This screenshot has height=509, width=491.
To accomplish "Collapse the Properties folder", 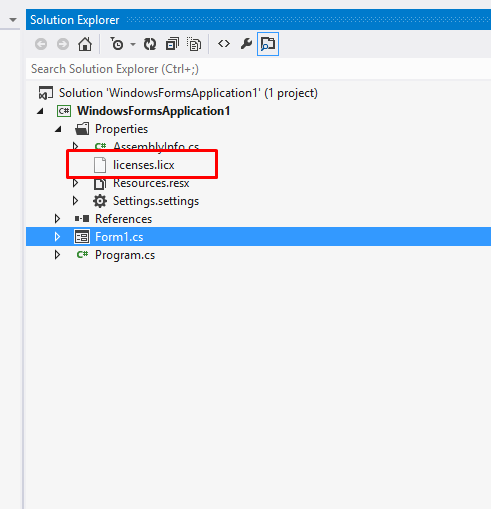I will tap(59, 129).
